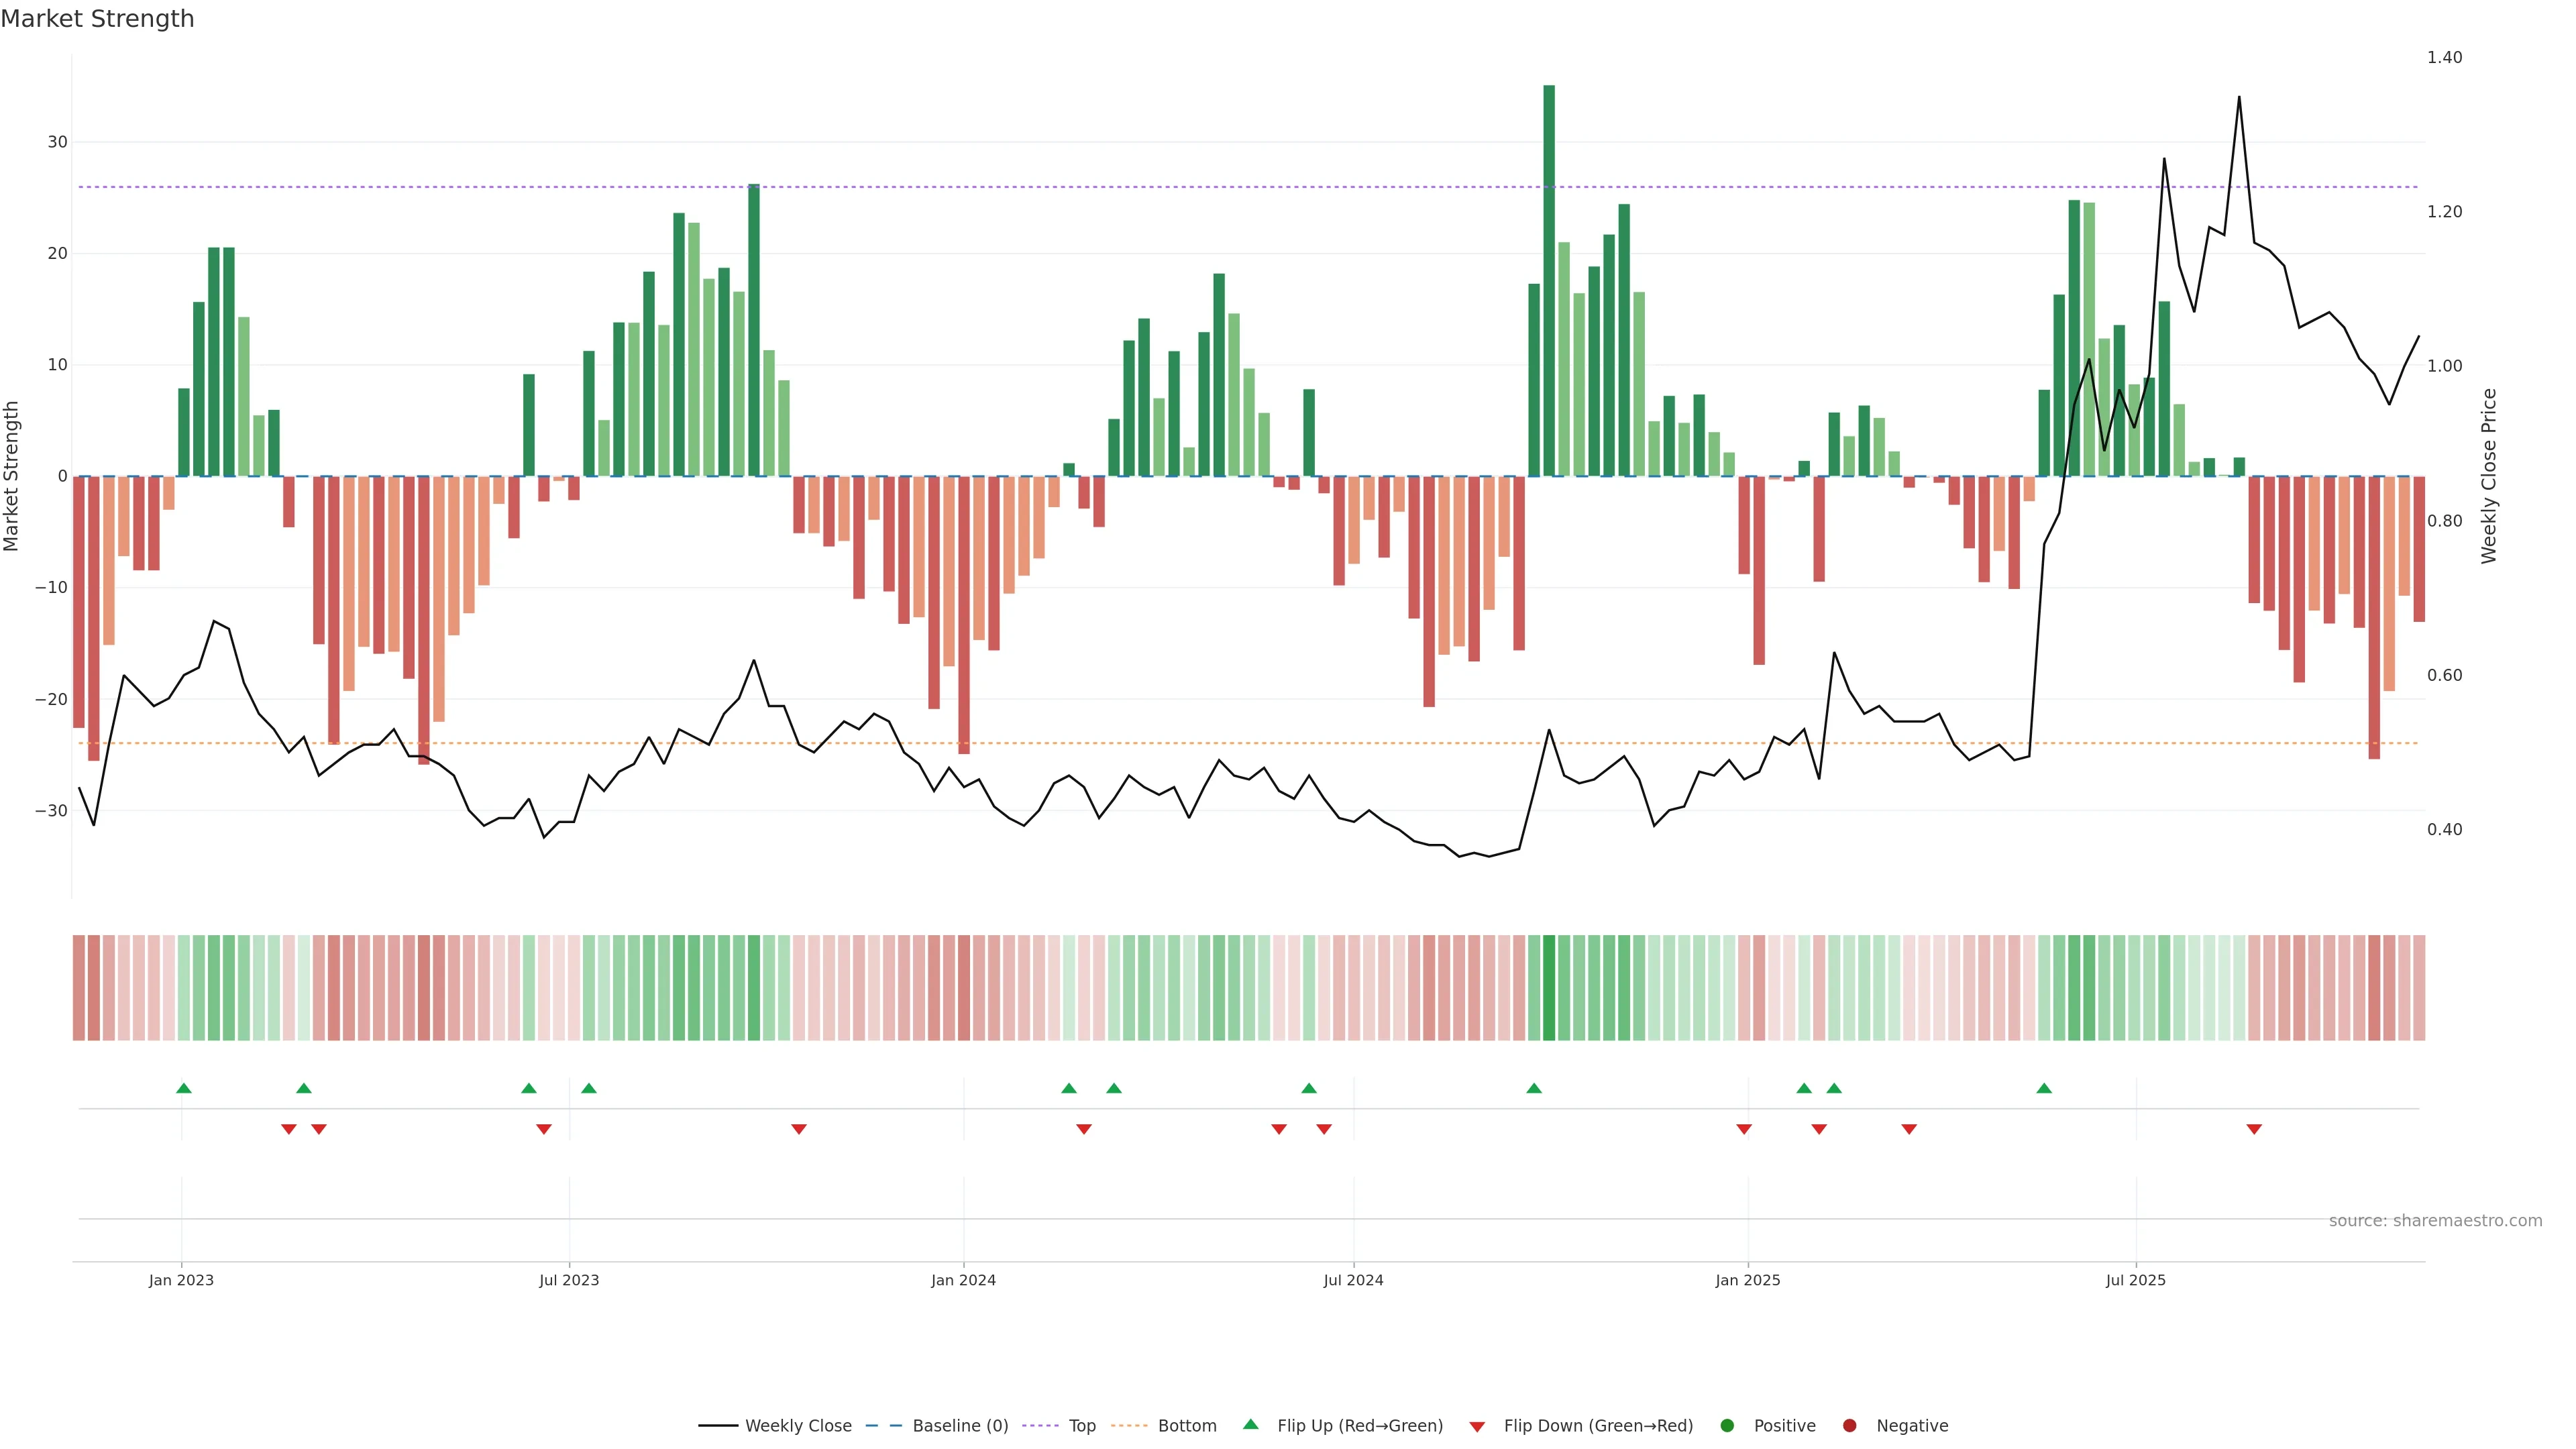Click the highest peak of the weekly close line
Screen dimensions: 2576x1449
point(2239,98)
